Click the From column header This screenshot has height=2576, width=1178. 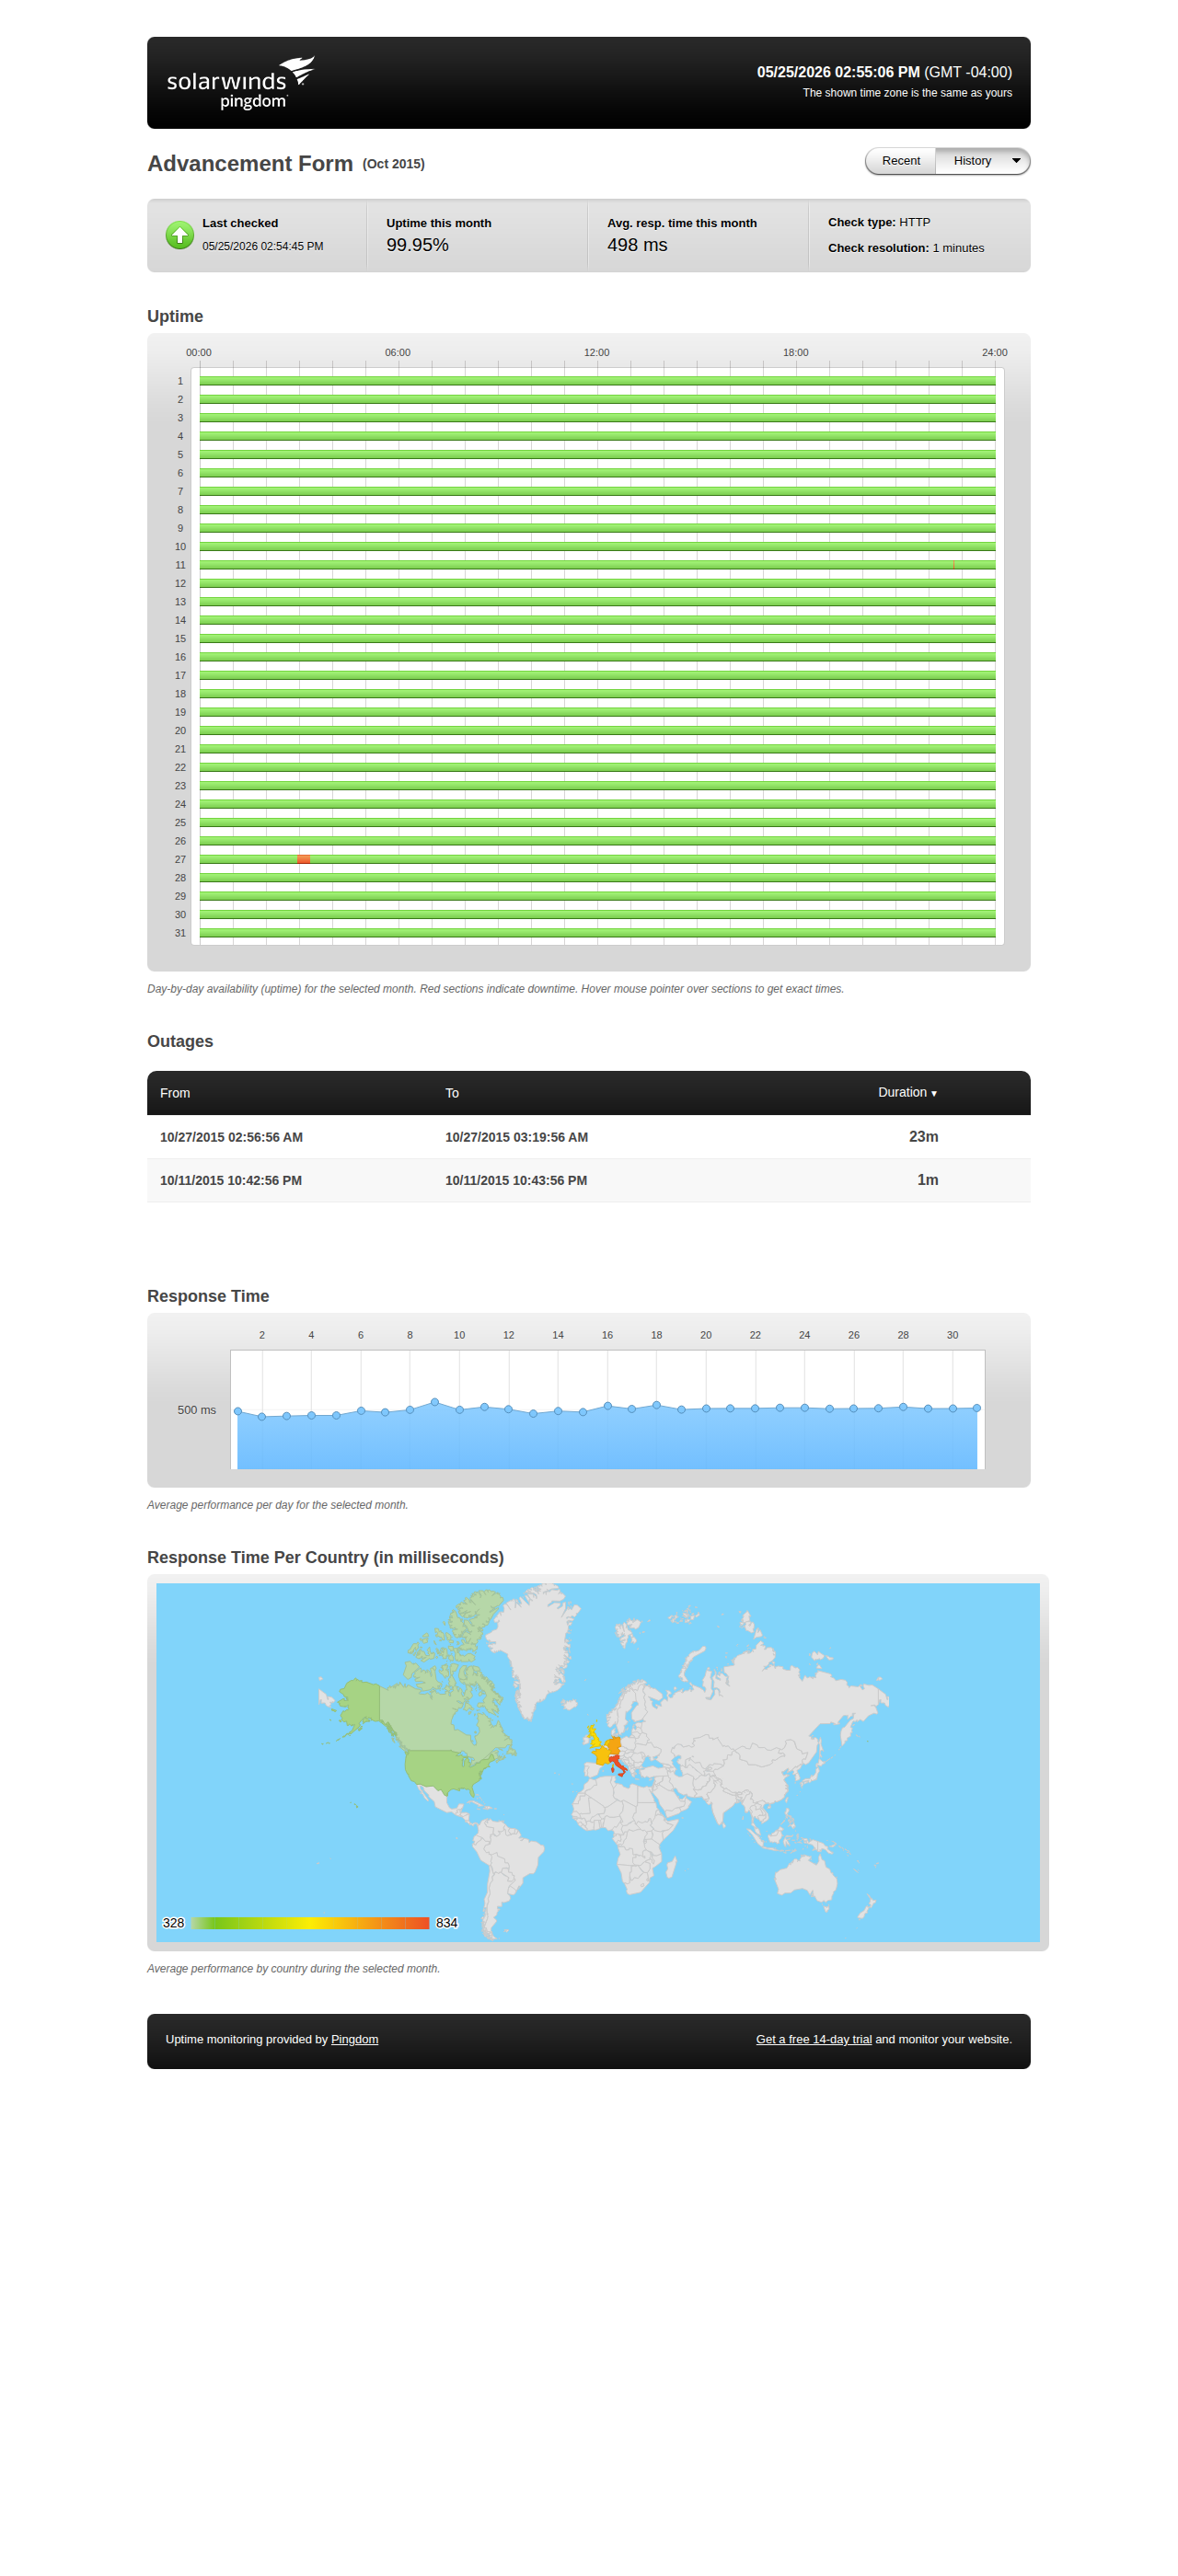(175, 1093)
